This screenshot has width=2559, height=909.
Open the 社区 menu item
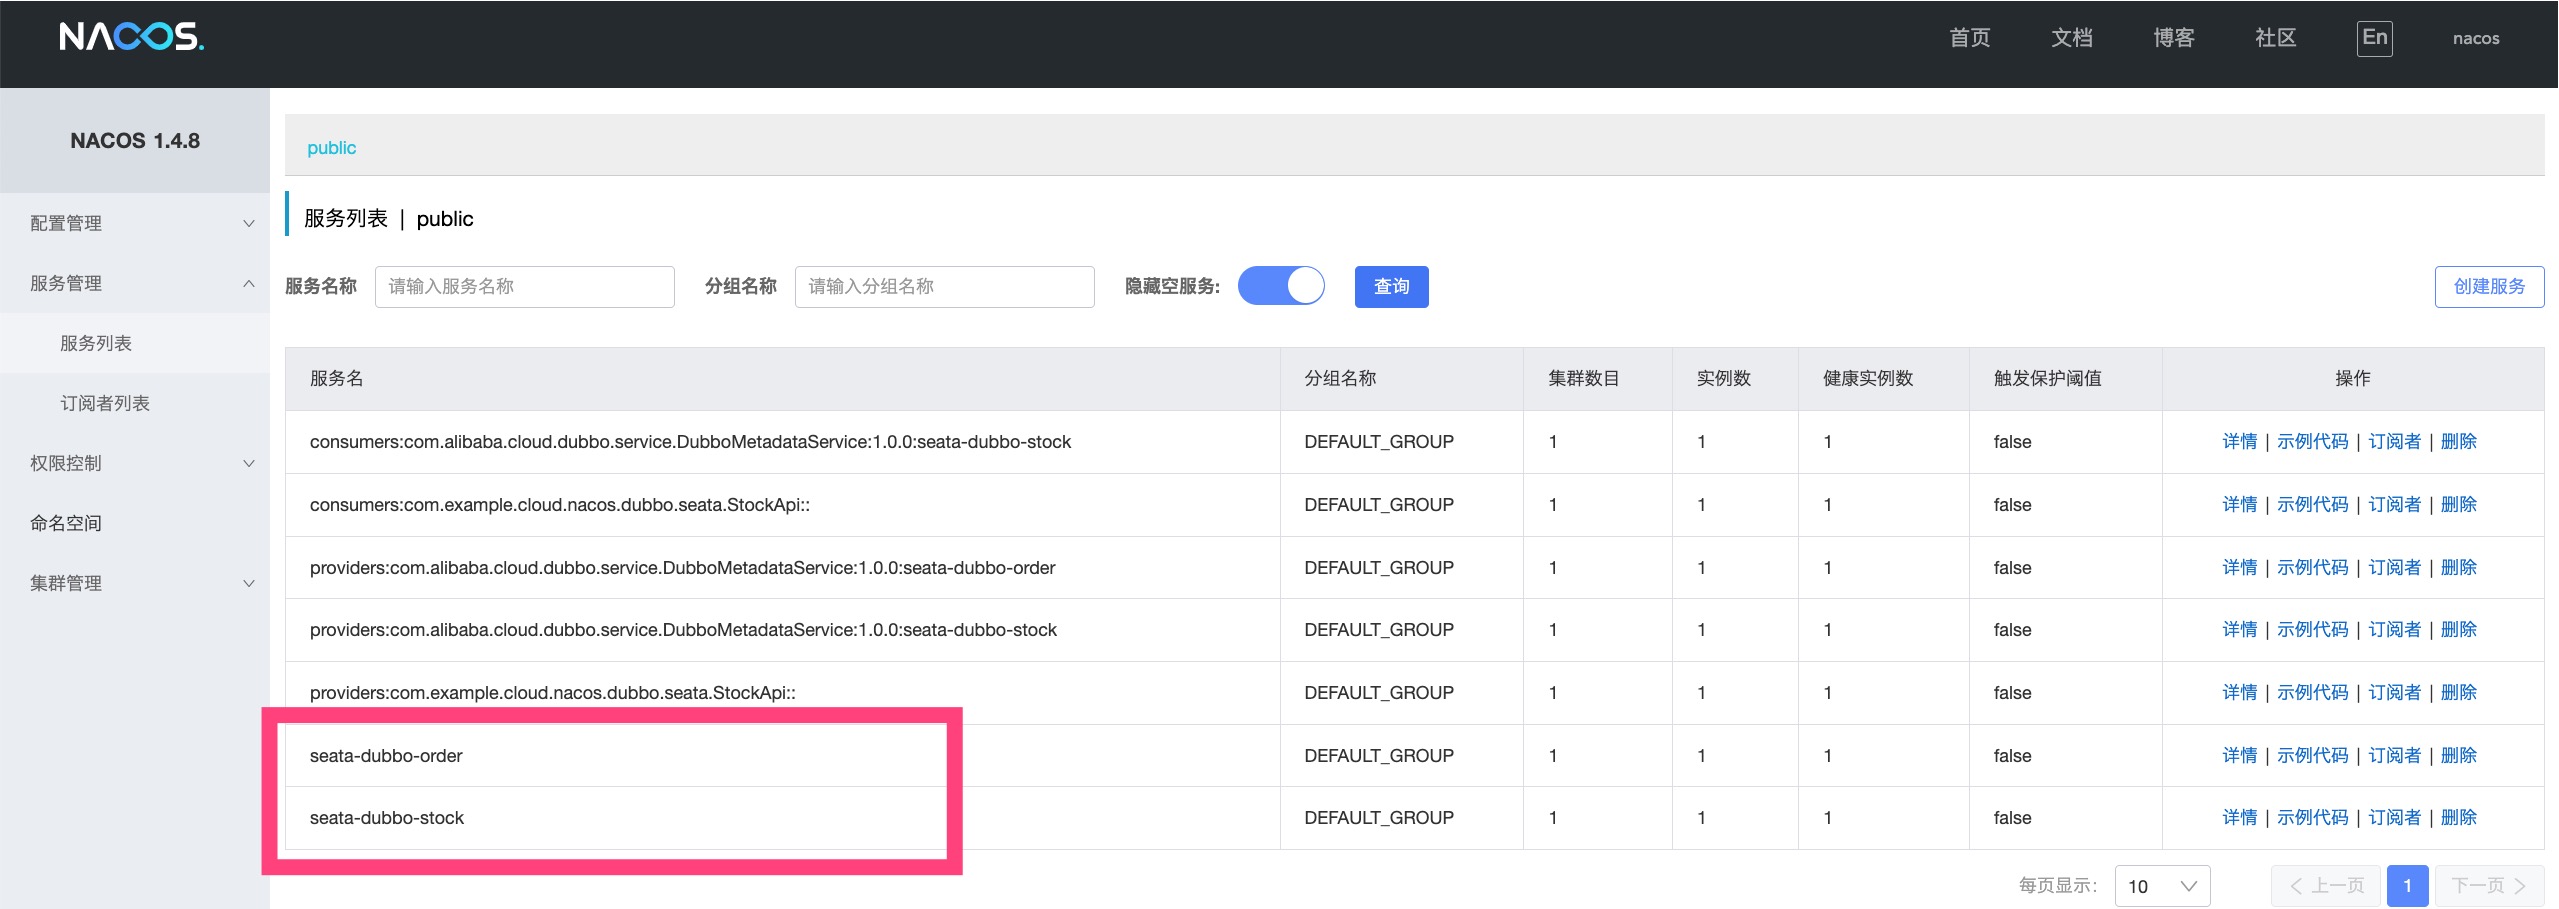pyautogui.click(x=2275, y=38)
